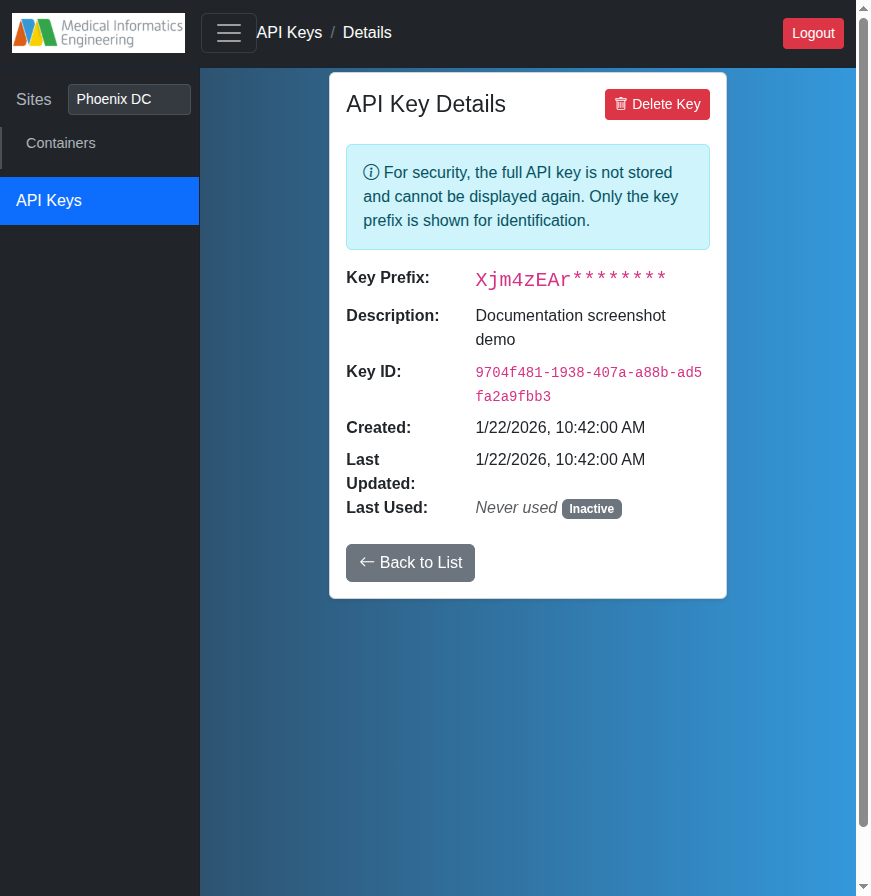Click the Delete Key button
The image size is (871, 896).
[657, 104]
